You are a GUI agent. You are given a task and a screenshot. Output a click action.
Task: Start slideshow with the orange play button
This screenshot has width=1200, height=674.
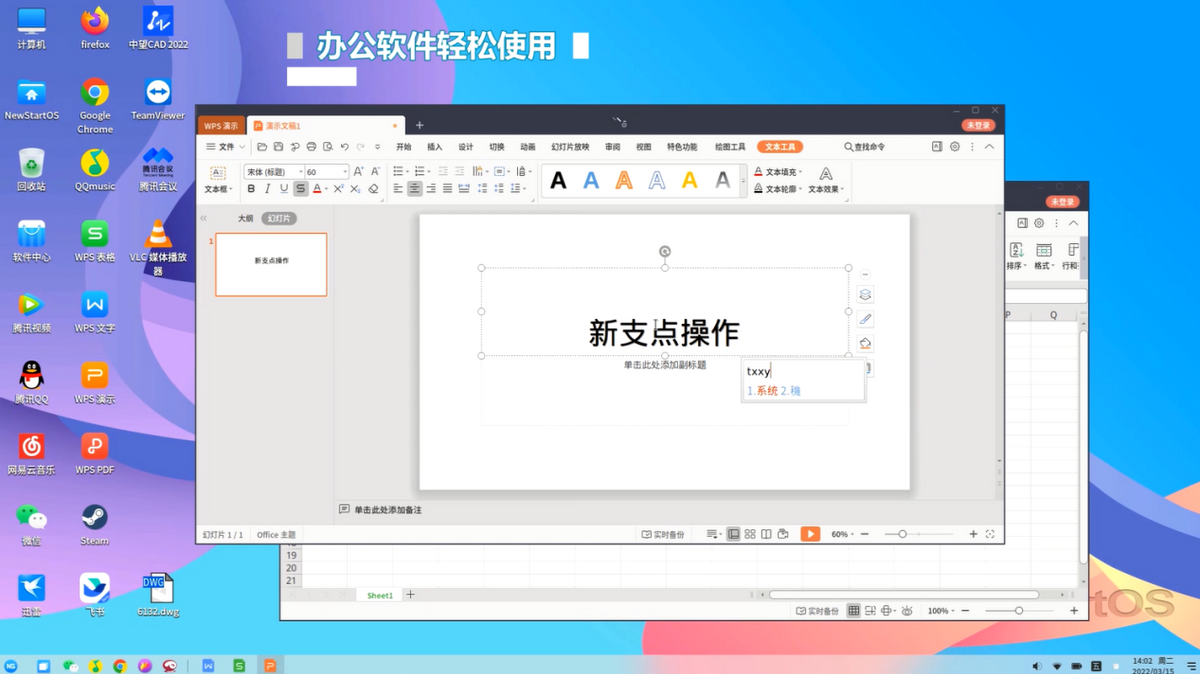(810, 534)
